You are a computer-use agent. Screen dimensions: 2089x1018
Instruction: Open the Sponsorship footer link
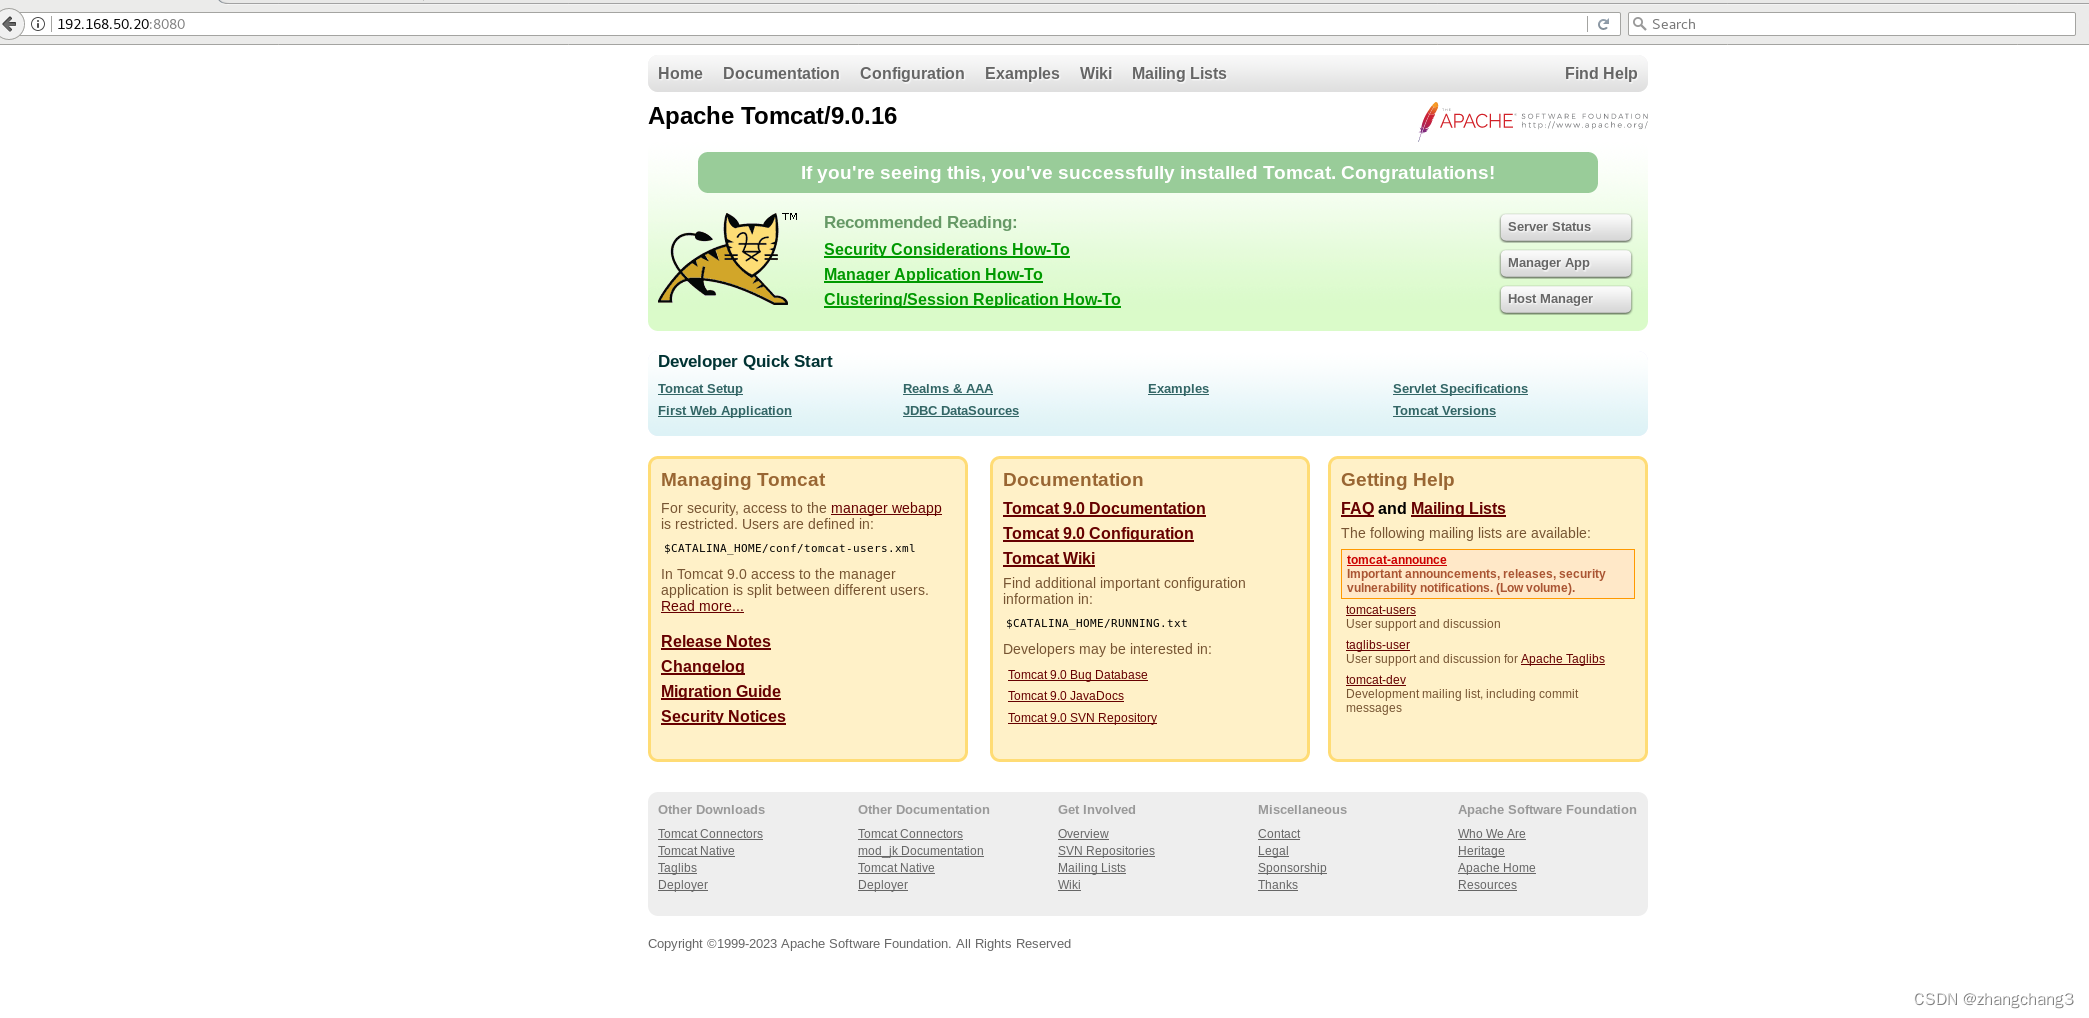tap(1292, 868)
